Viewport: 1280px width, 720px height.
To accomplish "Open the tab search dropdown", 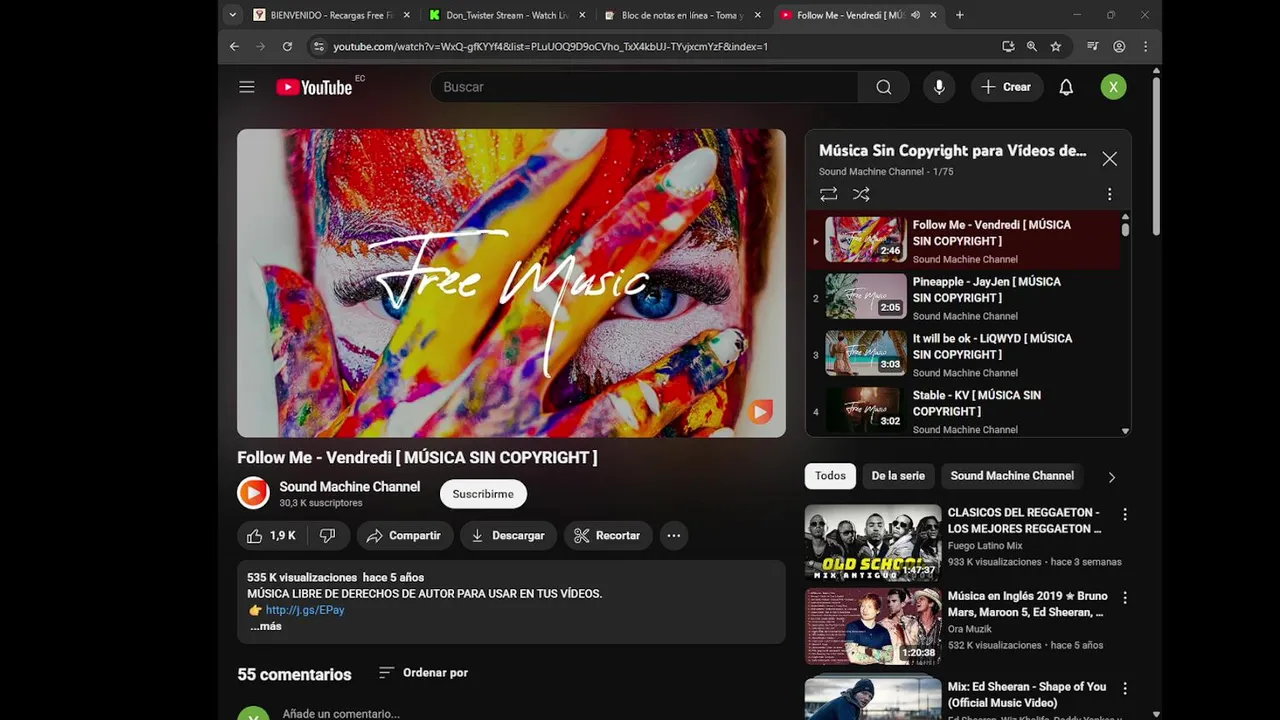I will [232, 15].
